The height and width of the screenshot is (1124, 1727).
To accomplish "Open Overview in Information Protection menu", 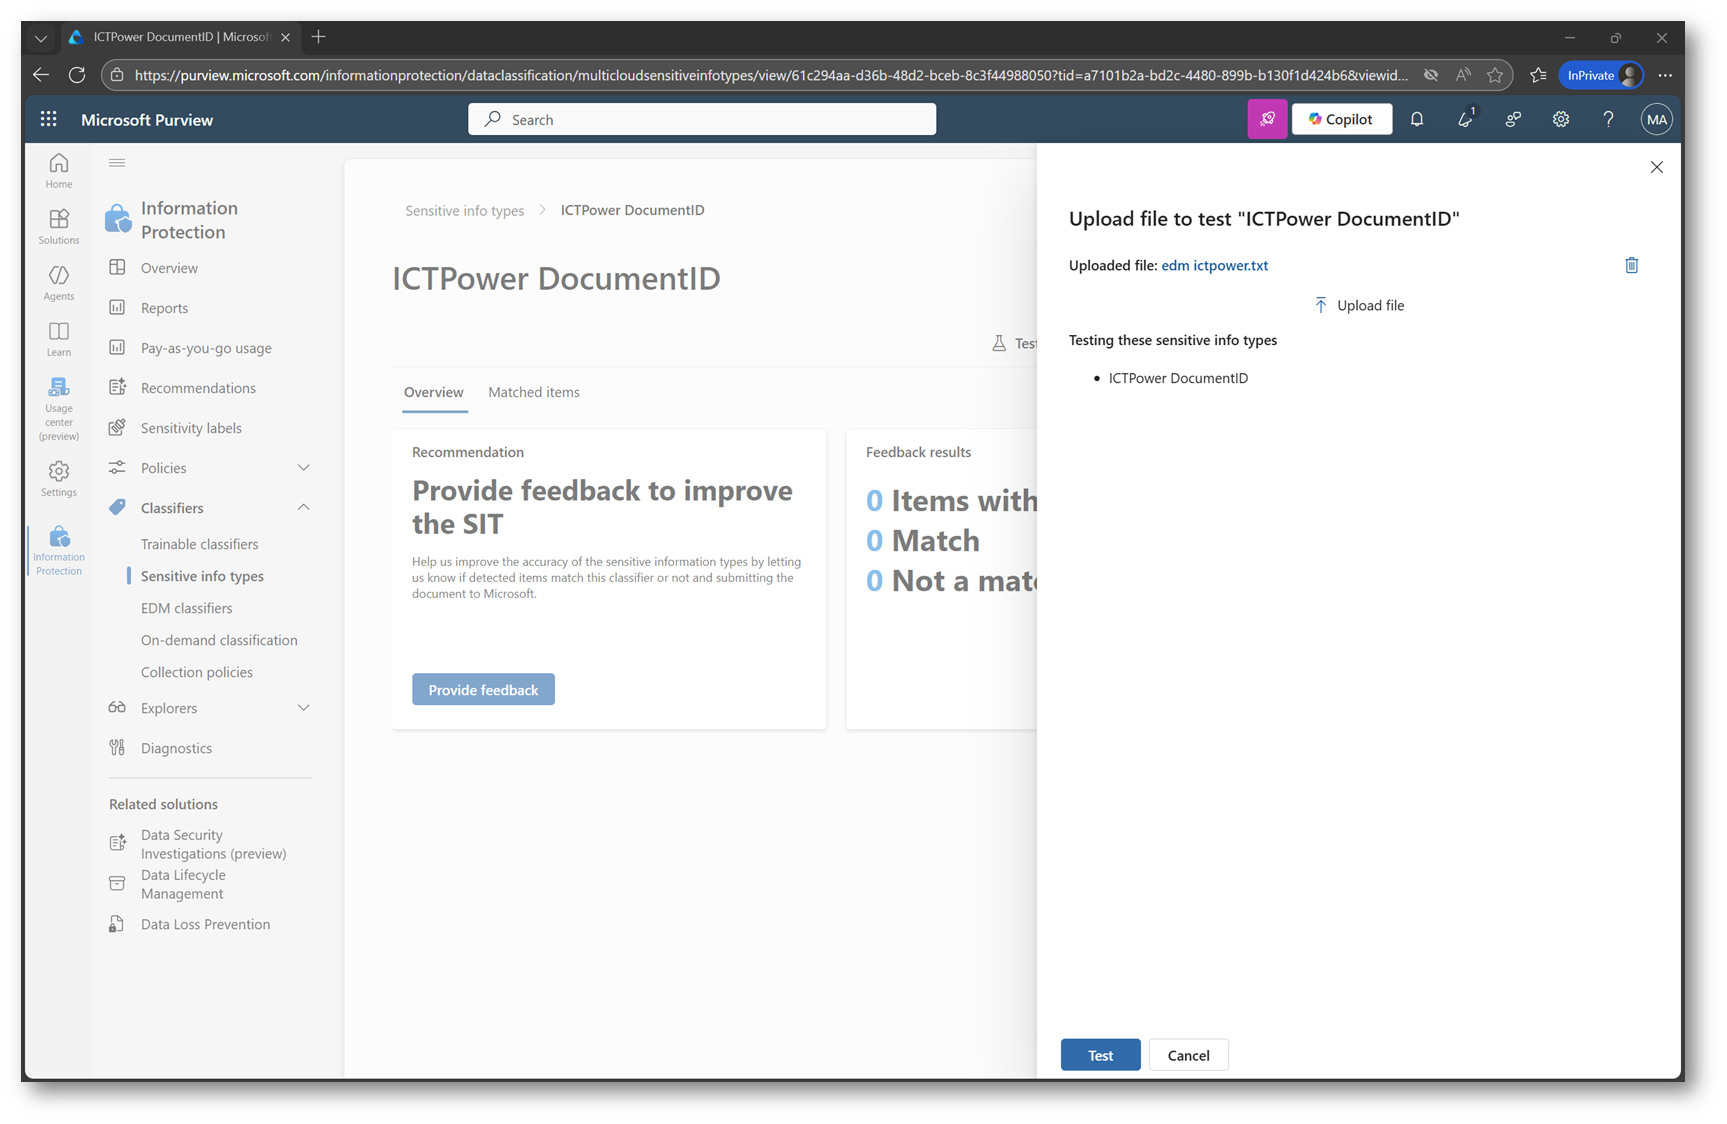I will [169, 268].
